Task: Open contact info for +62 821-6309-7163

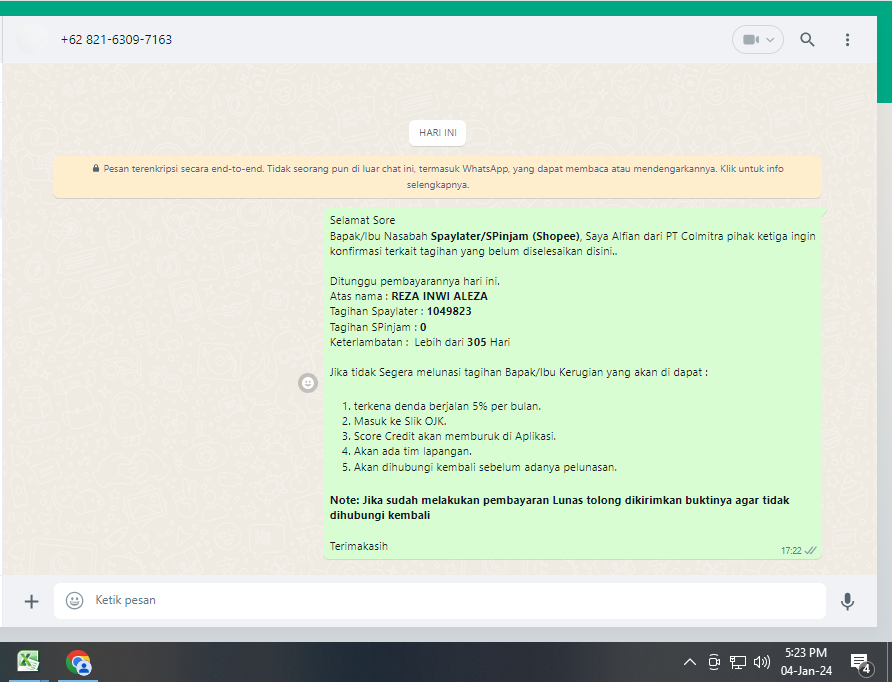Action: click(x=116, y=39)
